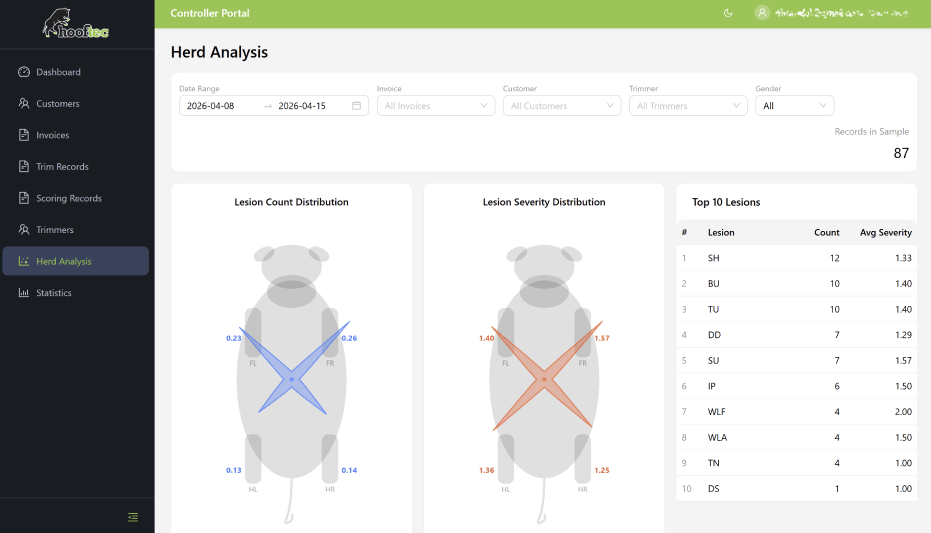Open the Trimmer selection dropdown

point(687,106)
